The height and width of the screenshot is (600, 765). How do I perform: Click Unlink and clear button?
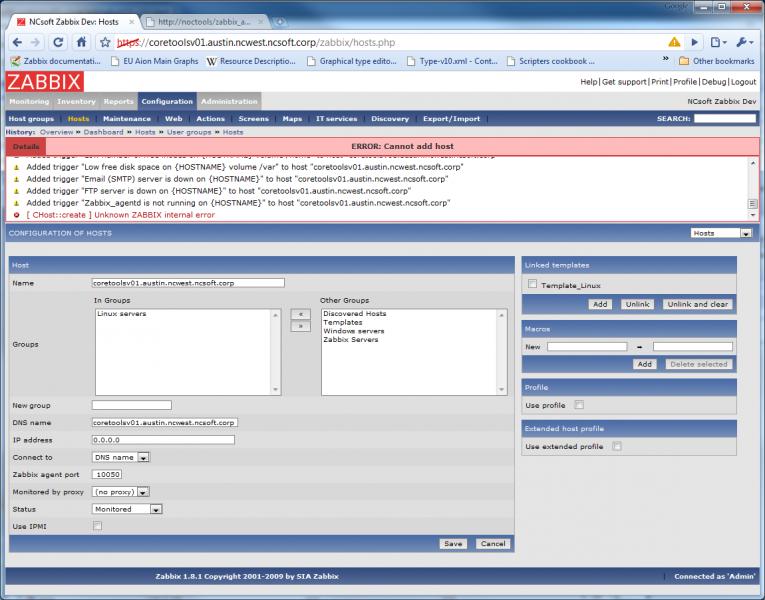click(697, 304)
